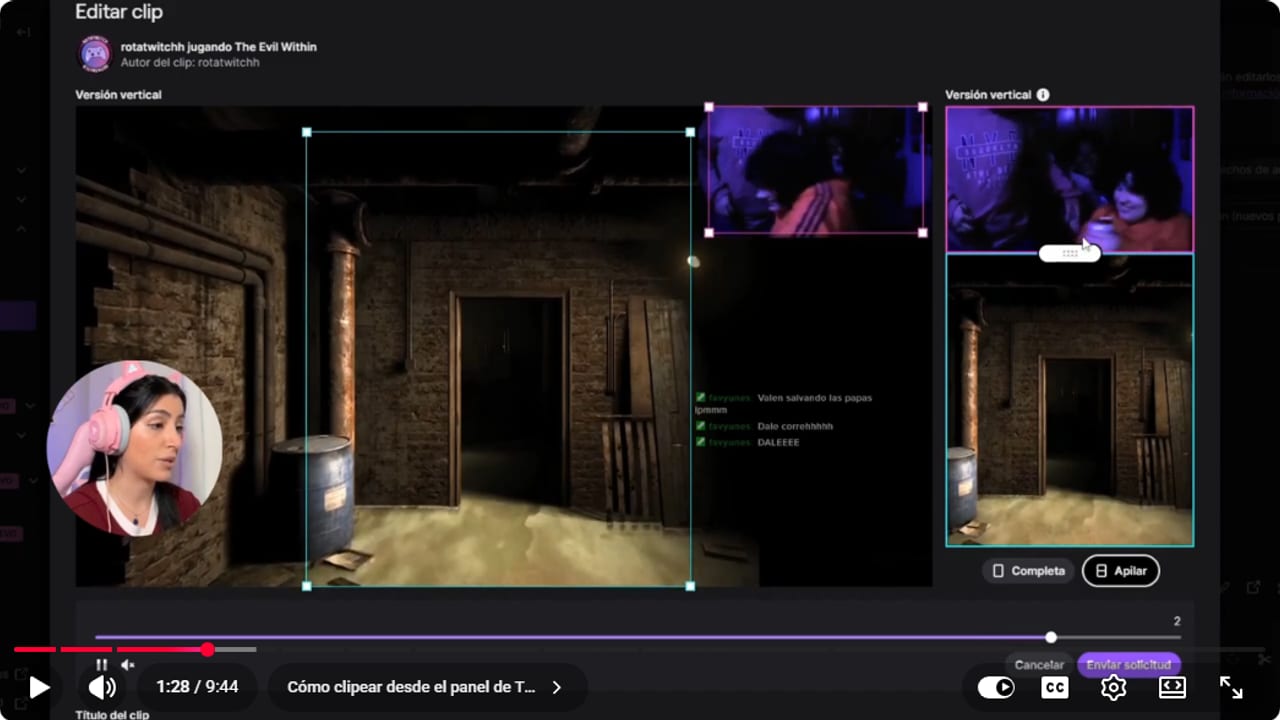Open the info icon beside 'Versión vertical'
1280x720 pixels.
tap(1043, 95)
